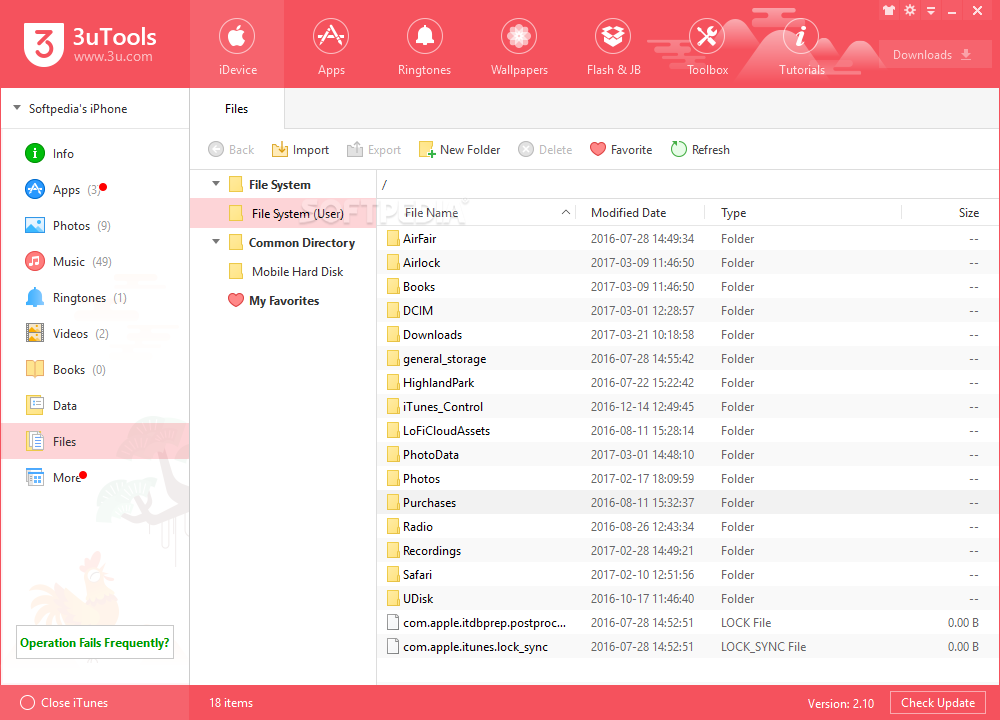1000x720 pixels.
Task: Open My Favorites in the tree
Action: tap(283, 301)
